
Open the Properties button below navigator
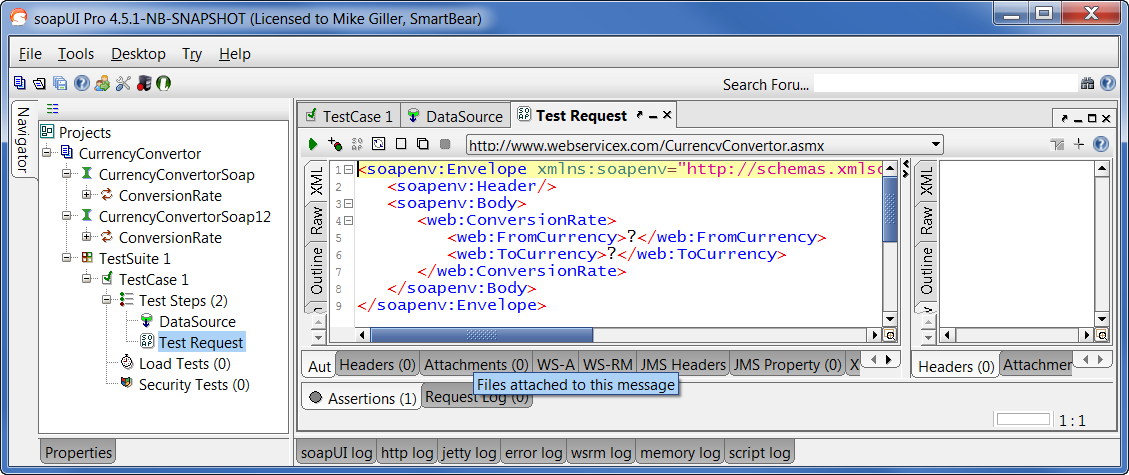tap(78, 453)
